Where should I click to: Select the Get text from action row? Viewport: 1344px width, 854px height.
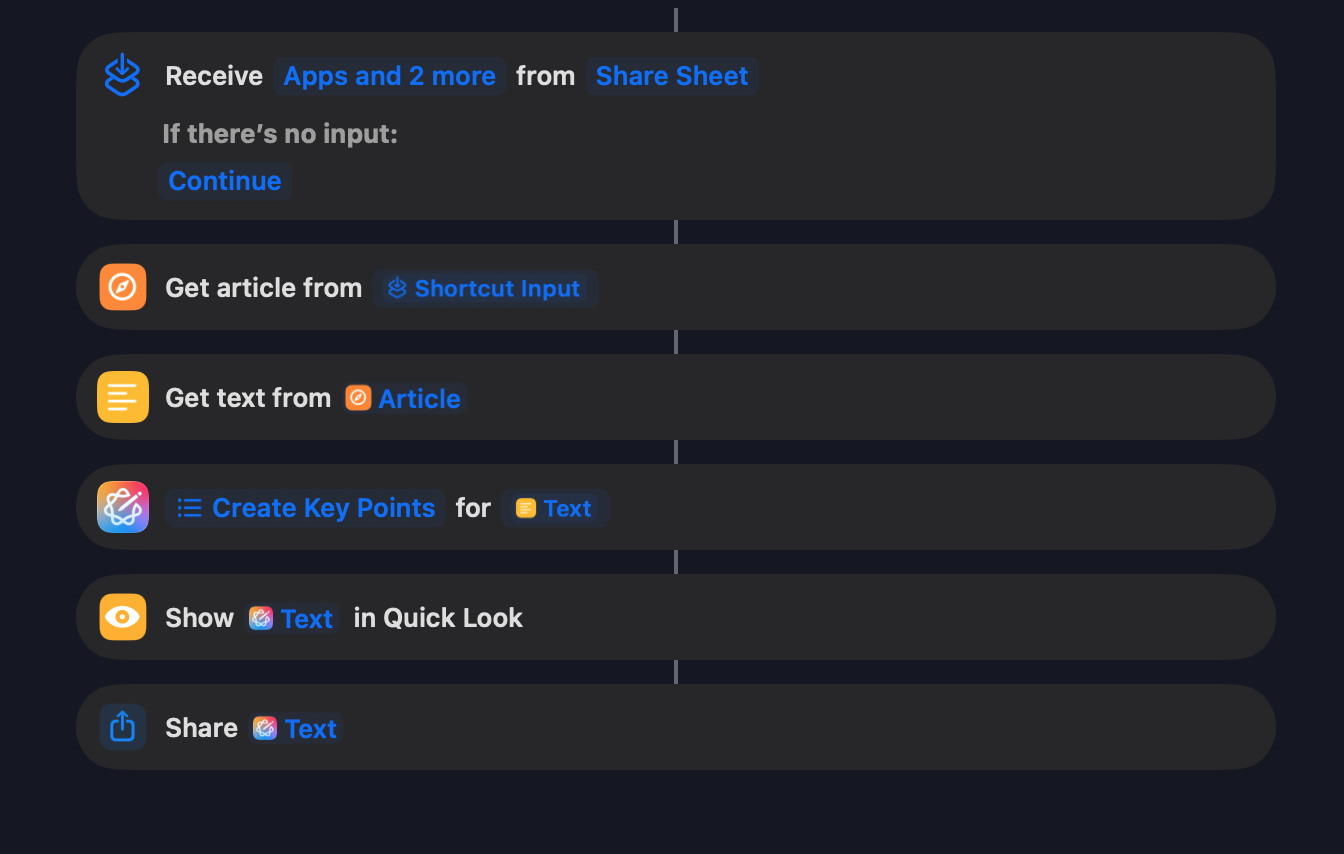[x=676, y=397]
